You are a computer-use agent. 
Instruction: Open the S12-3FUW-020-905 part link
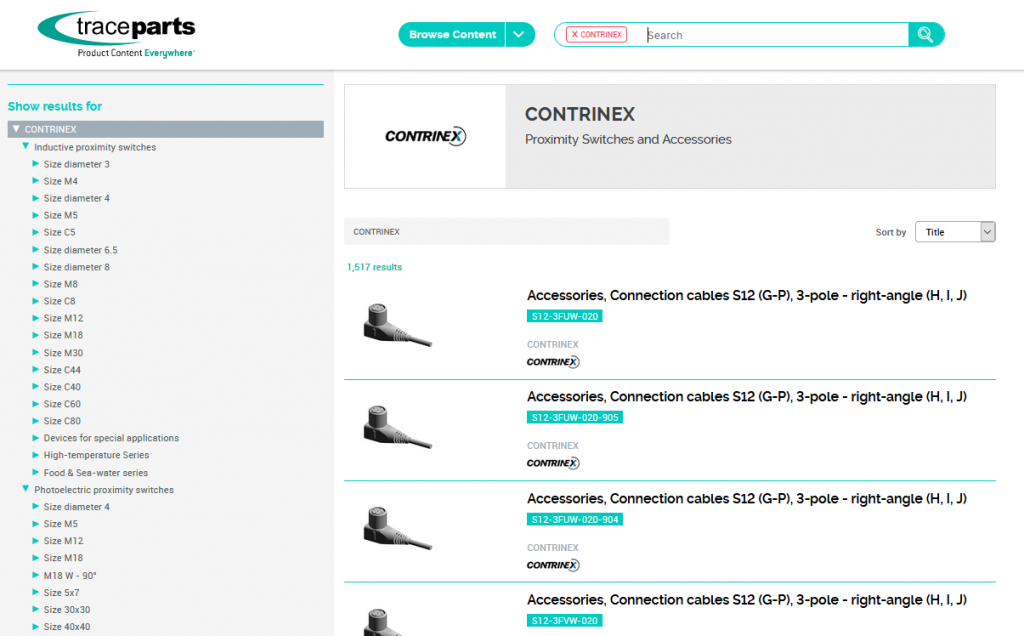coord(574,417)
